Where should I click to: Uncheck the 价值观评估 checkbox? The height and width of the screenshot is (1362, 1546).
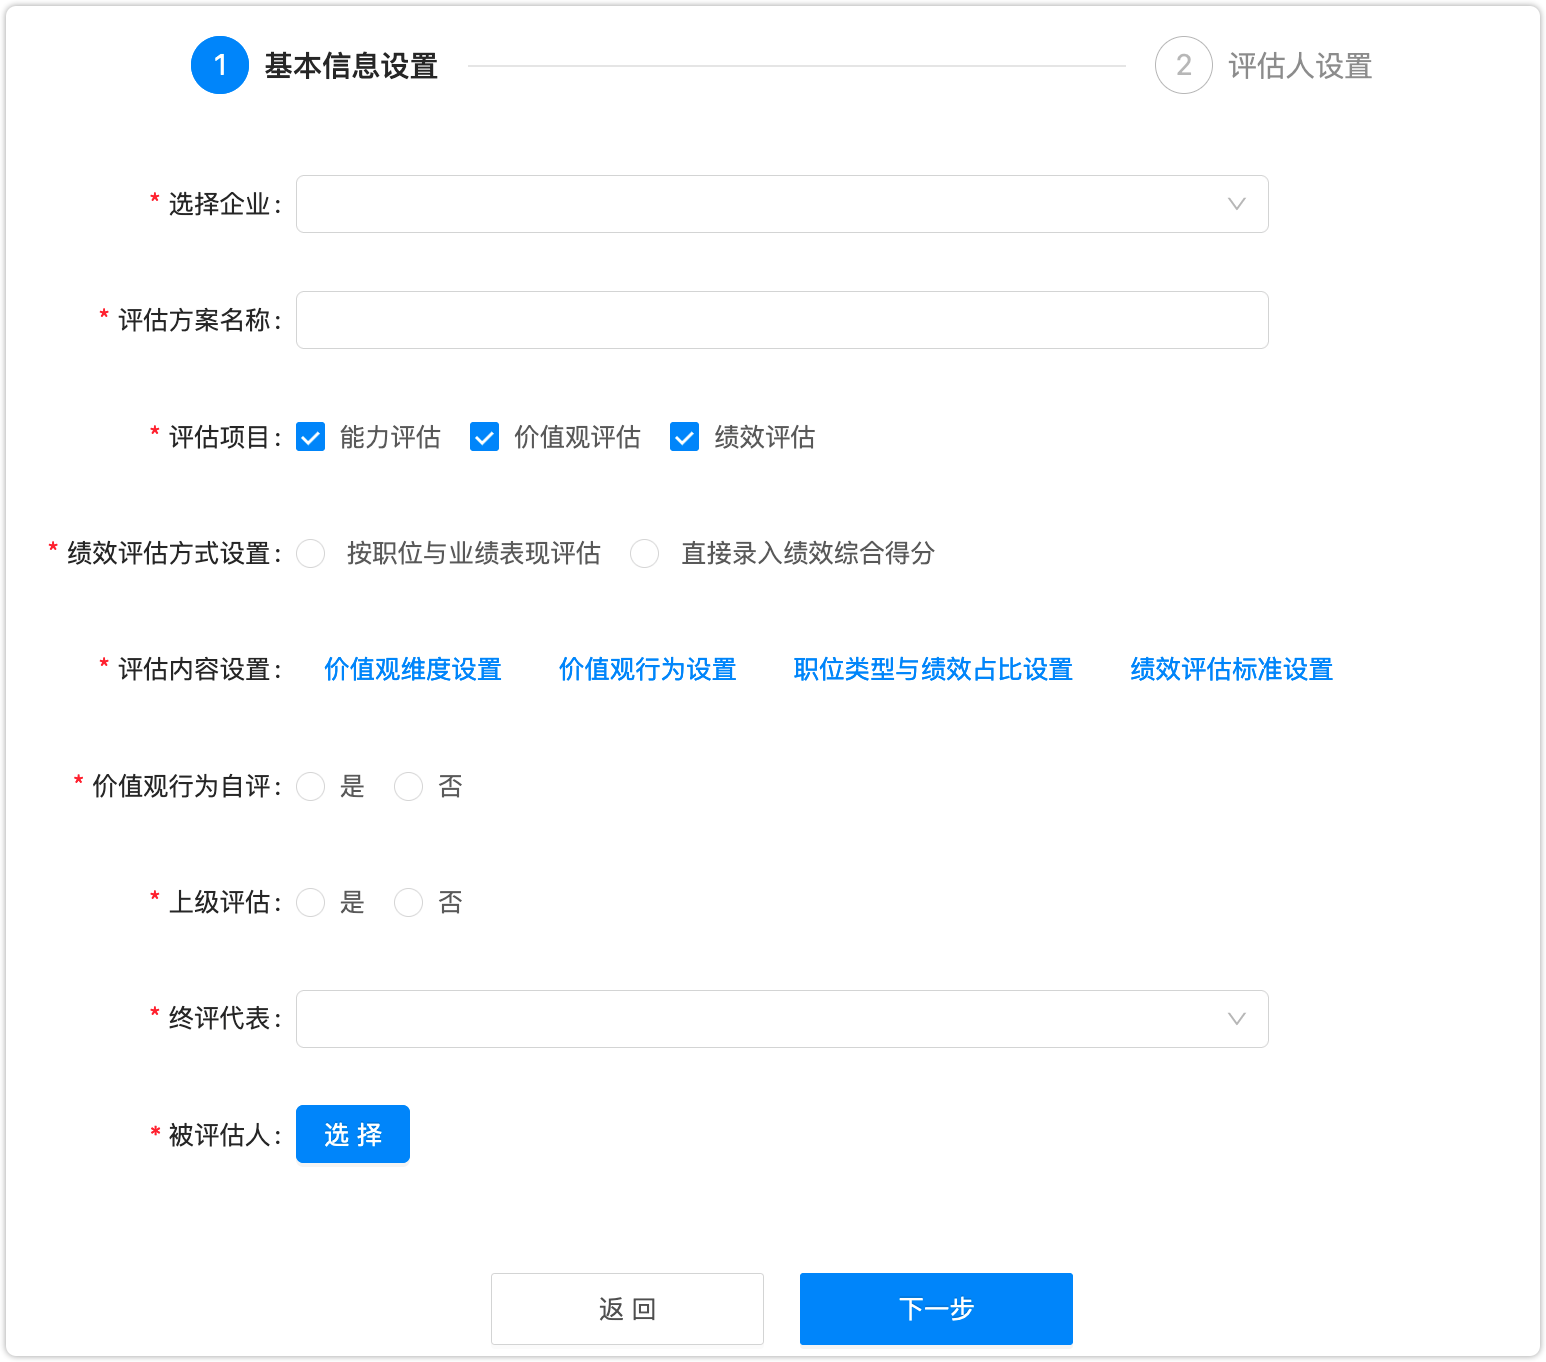tap(485, 437)
